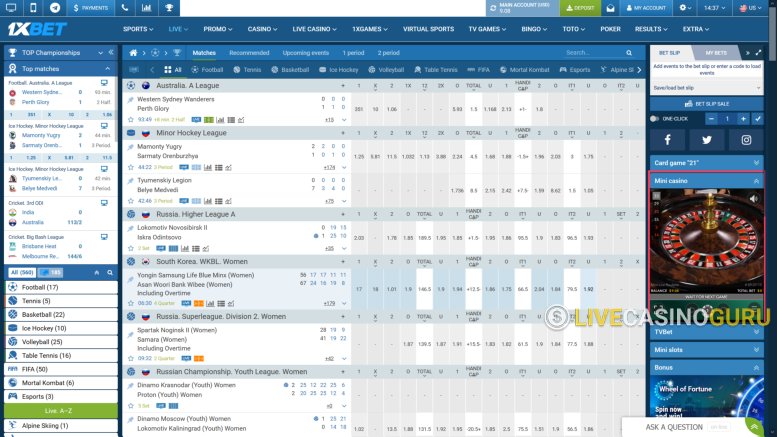Screen dimensions: 777x437
Task: Mute the mini casino roulette sound
Action: coord(754,199)
